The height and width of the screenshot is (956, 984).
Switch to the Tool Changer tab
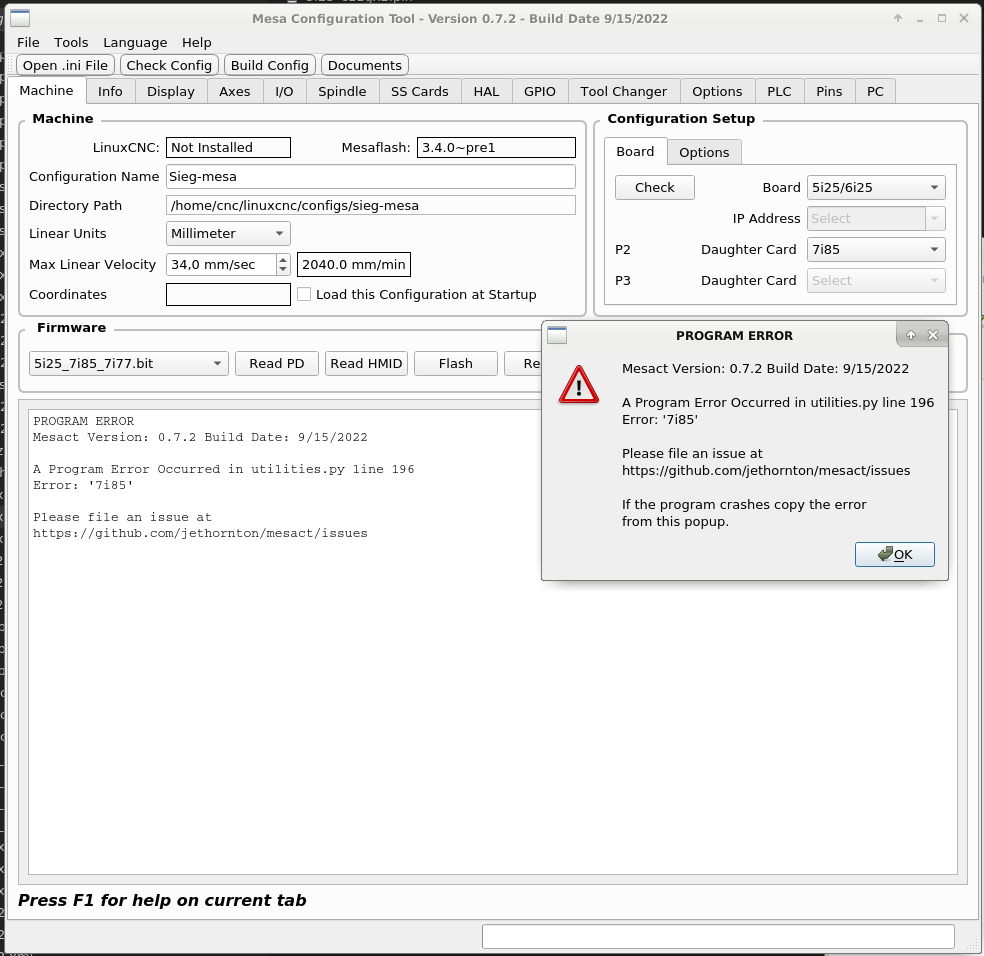click(624, 92)
